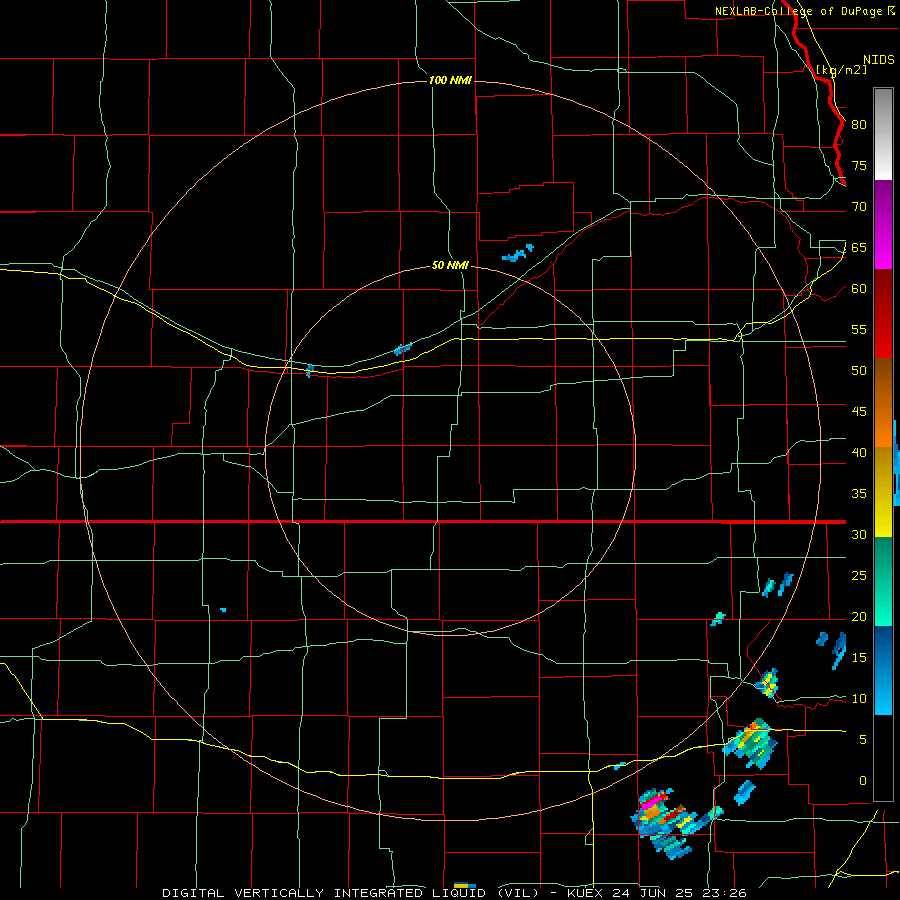This screenshot has width=900, height=900.
Task: Click the 55 value on the scale
Action: point(859,329)
